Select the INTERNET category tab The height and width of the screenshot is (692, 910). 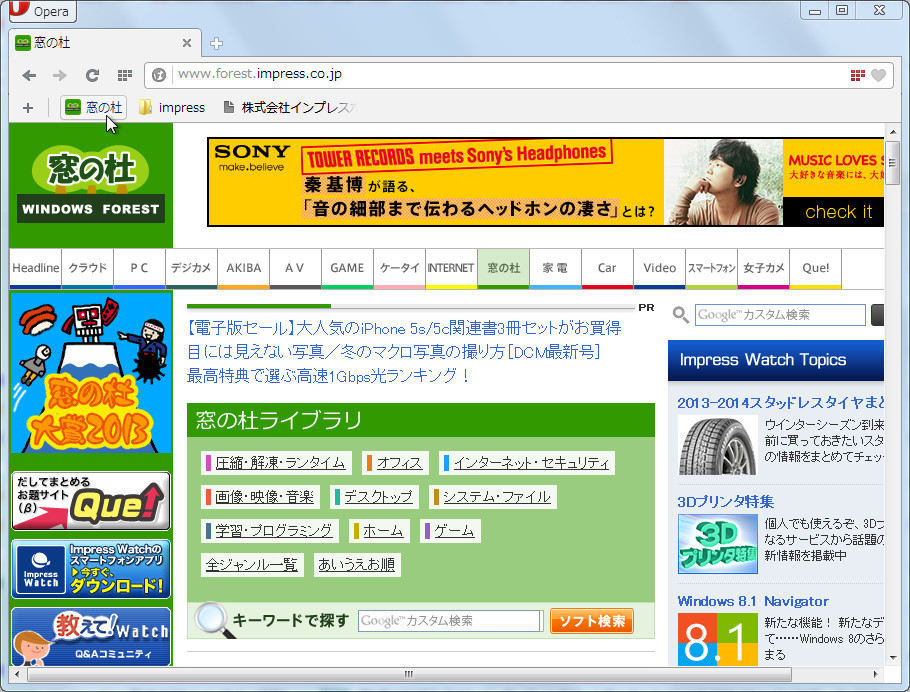(x=450, y=268)
